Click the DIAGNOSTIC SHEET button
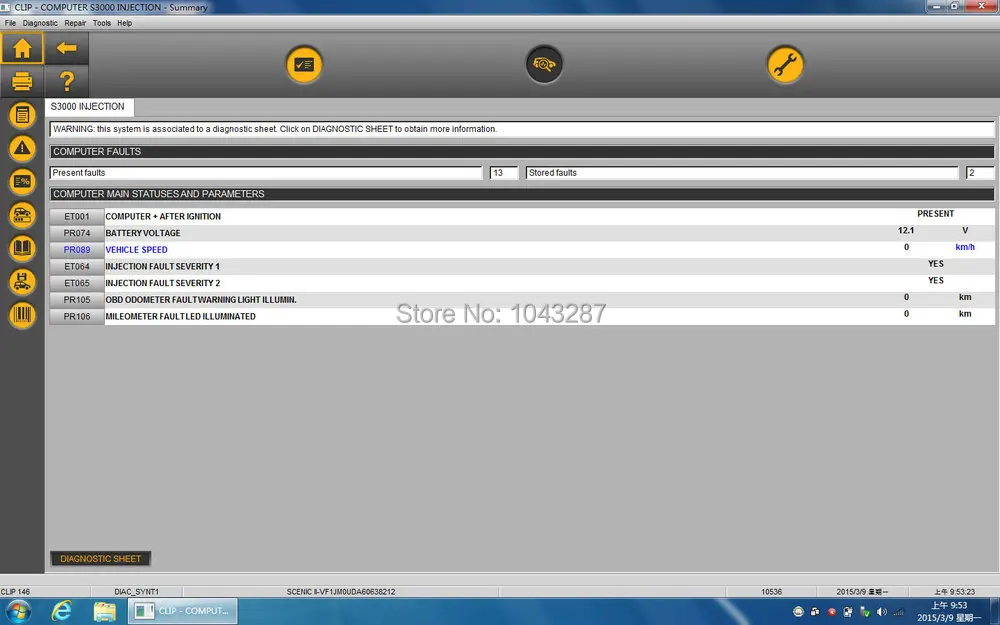The width and height of the screenshot is (1000, 625). point(101,559)
